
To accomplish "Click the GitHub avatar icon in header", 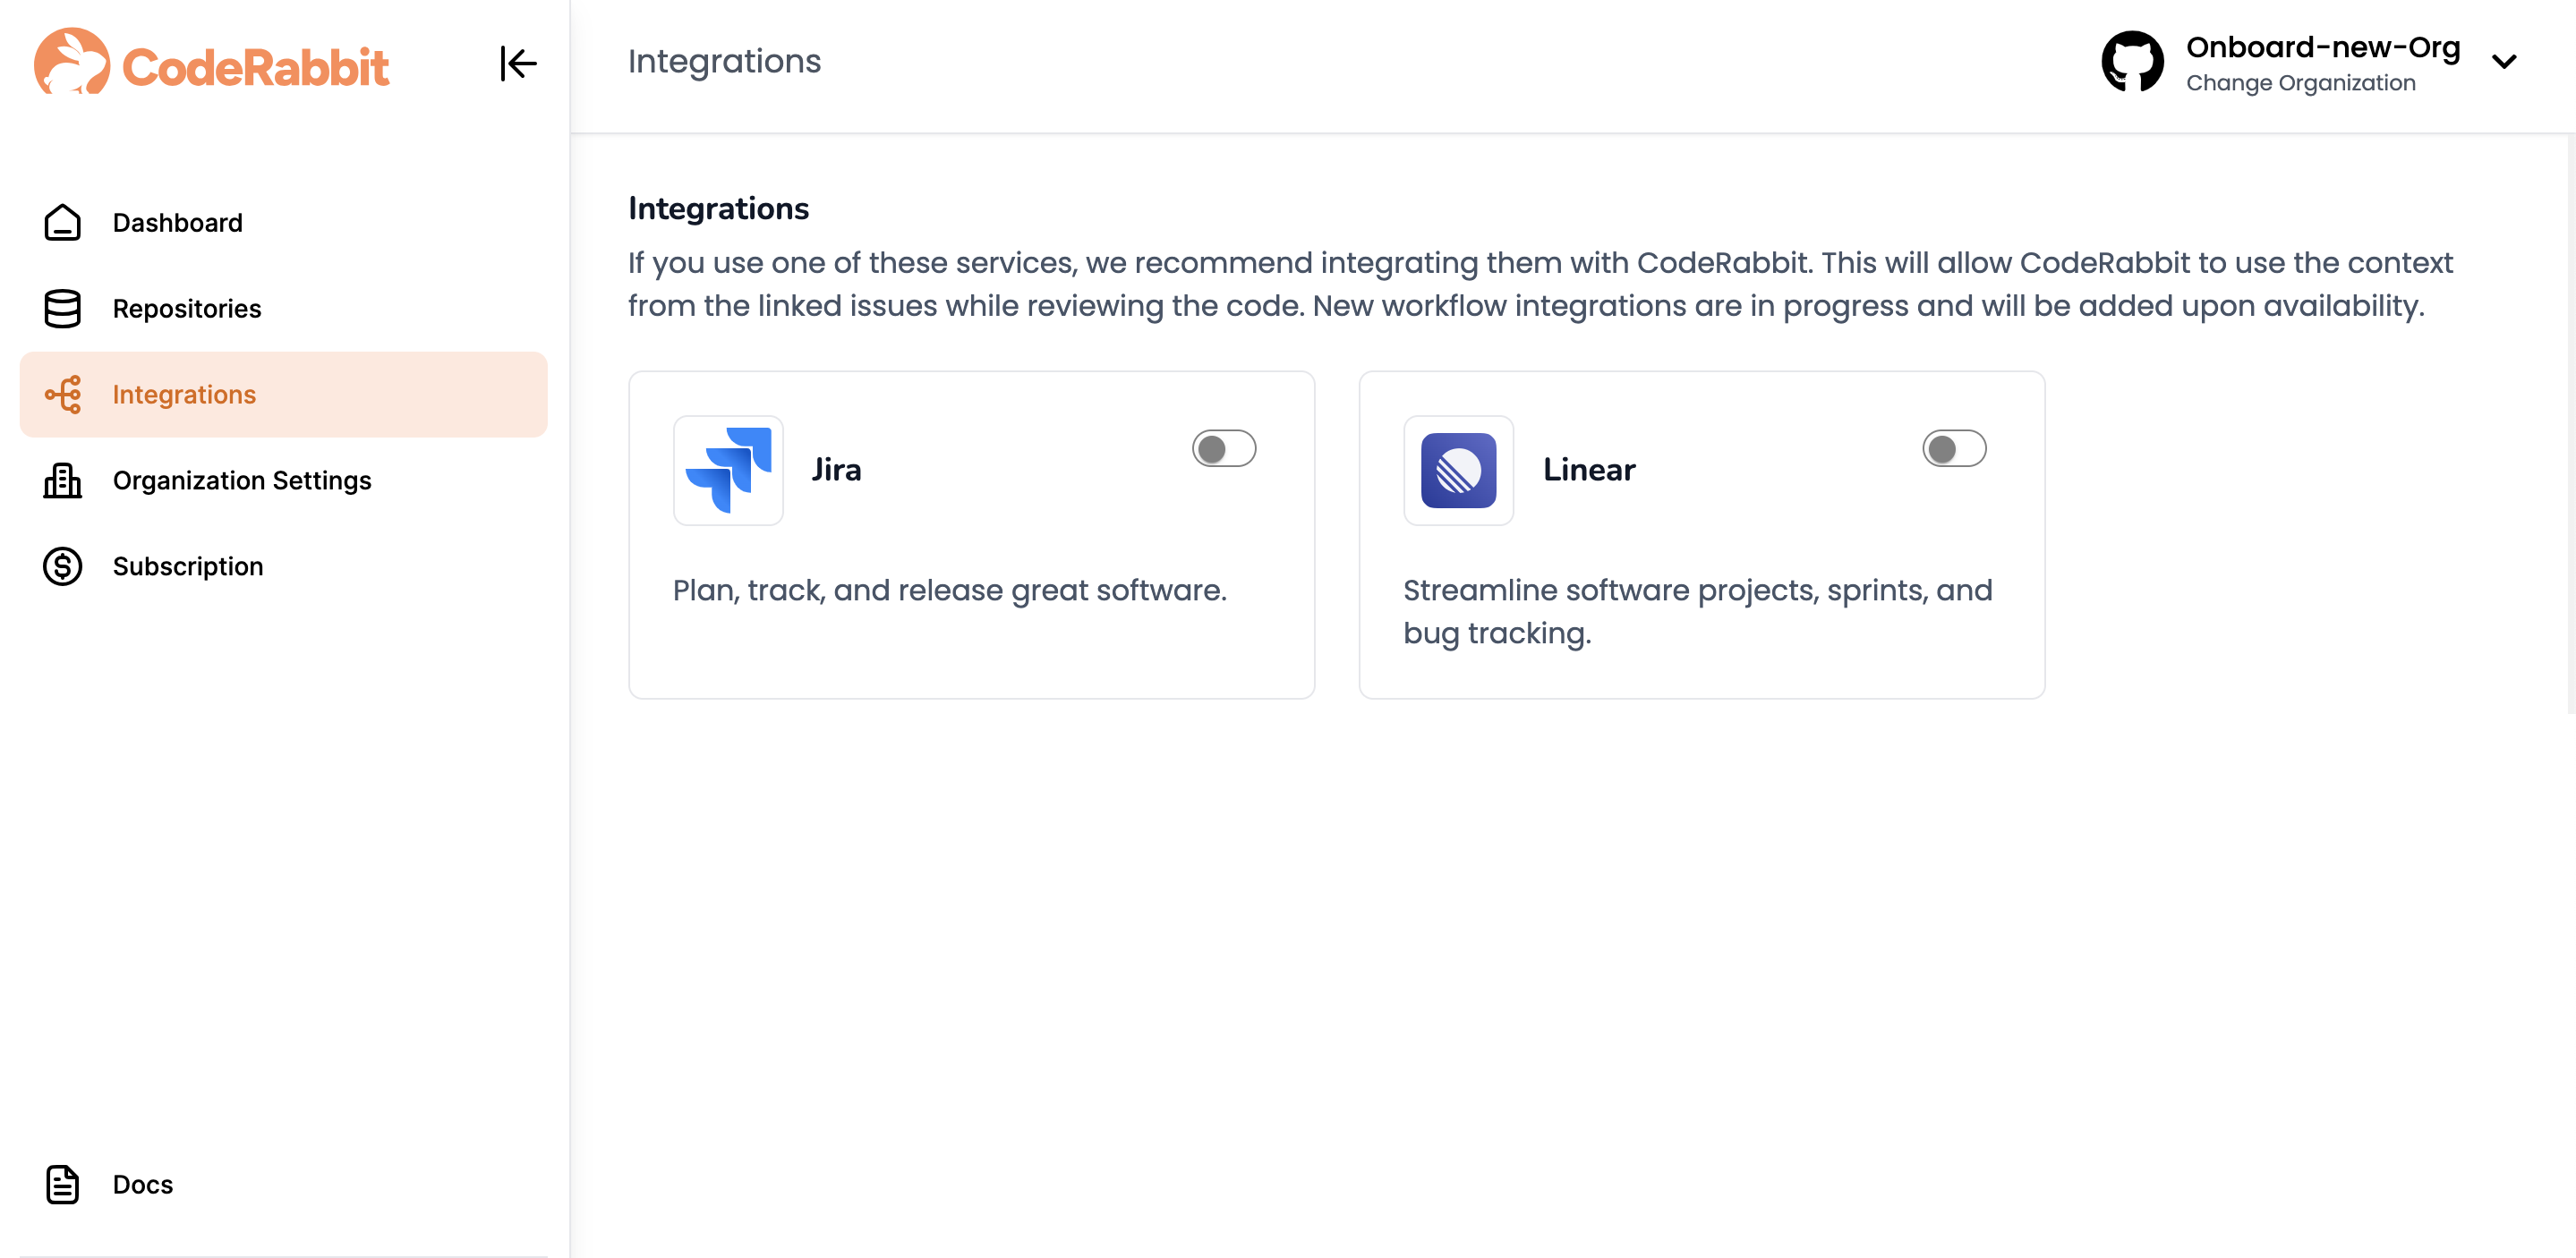I will coord(2132,62).
